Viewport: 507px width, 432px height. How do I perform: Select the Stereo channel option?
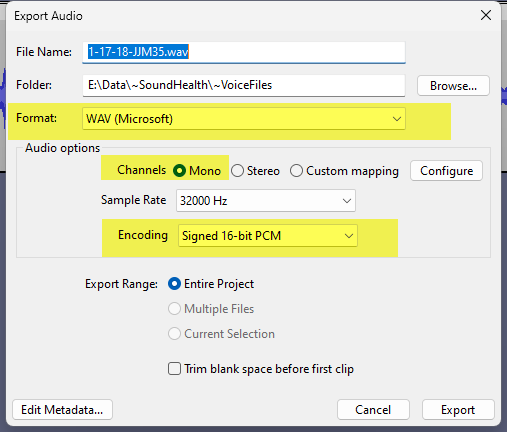[237, 171]
